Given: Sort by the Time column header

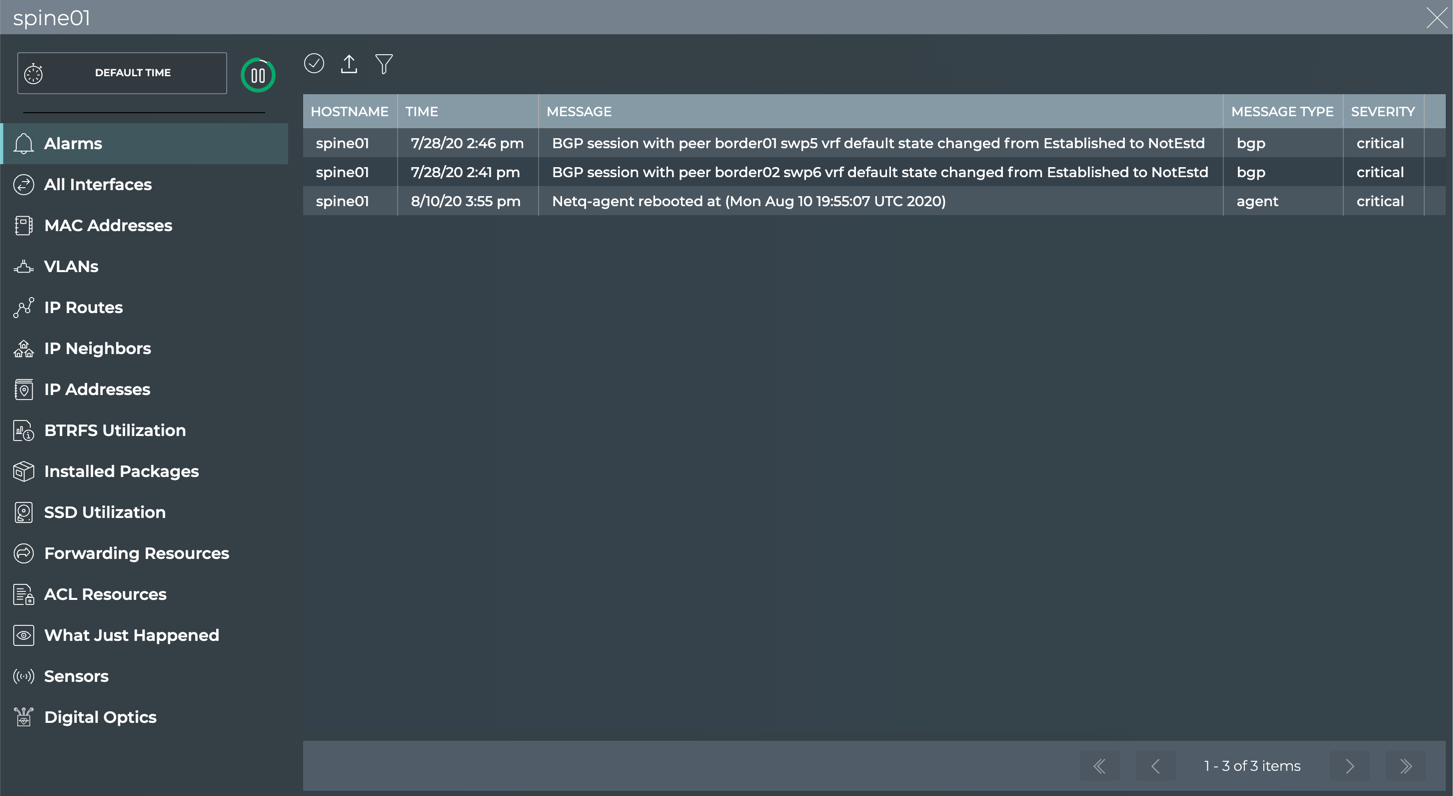Looking at the screenshot, I should [x=422, y=112].
